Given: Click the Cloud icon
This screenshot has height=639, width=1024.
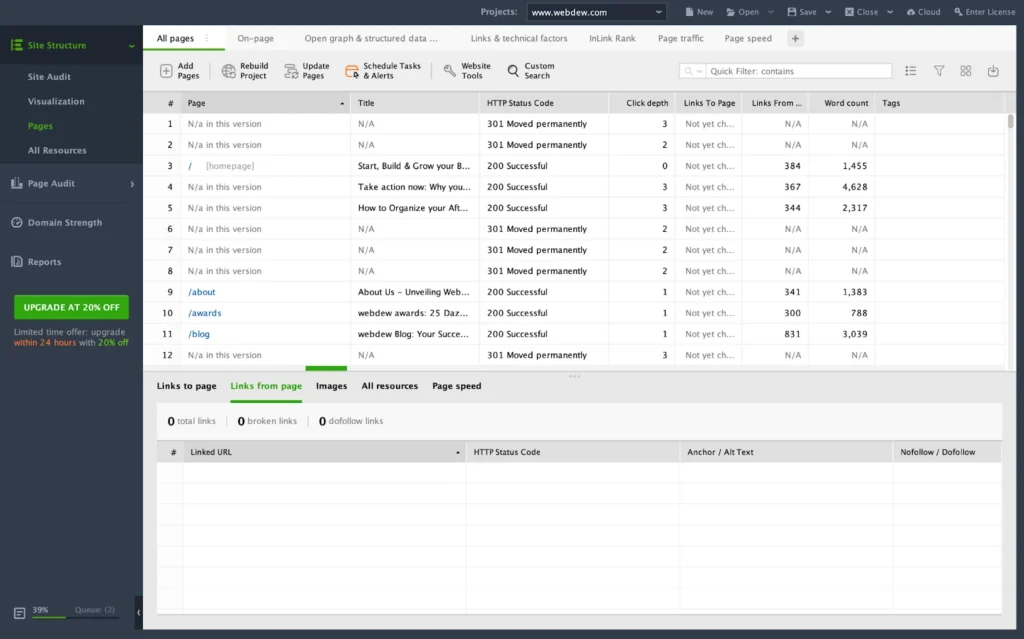Looking at the screenshot, I should click(921, 11).
